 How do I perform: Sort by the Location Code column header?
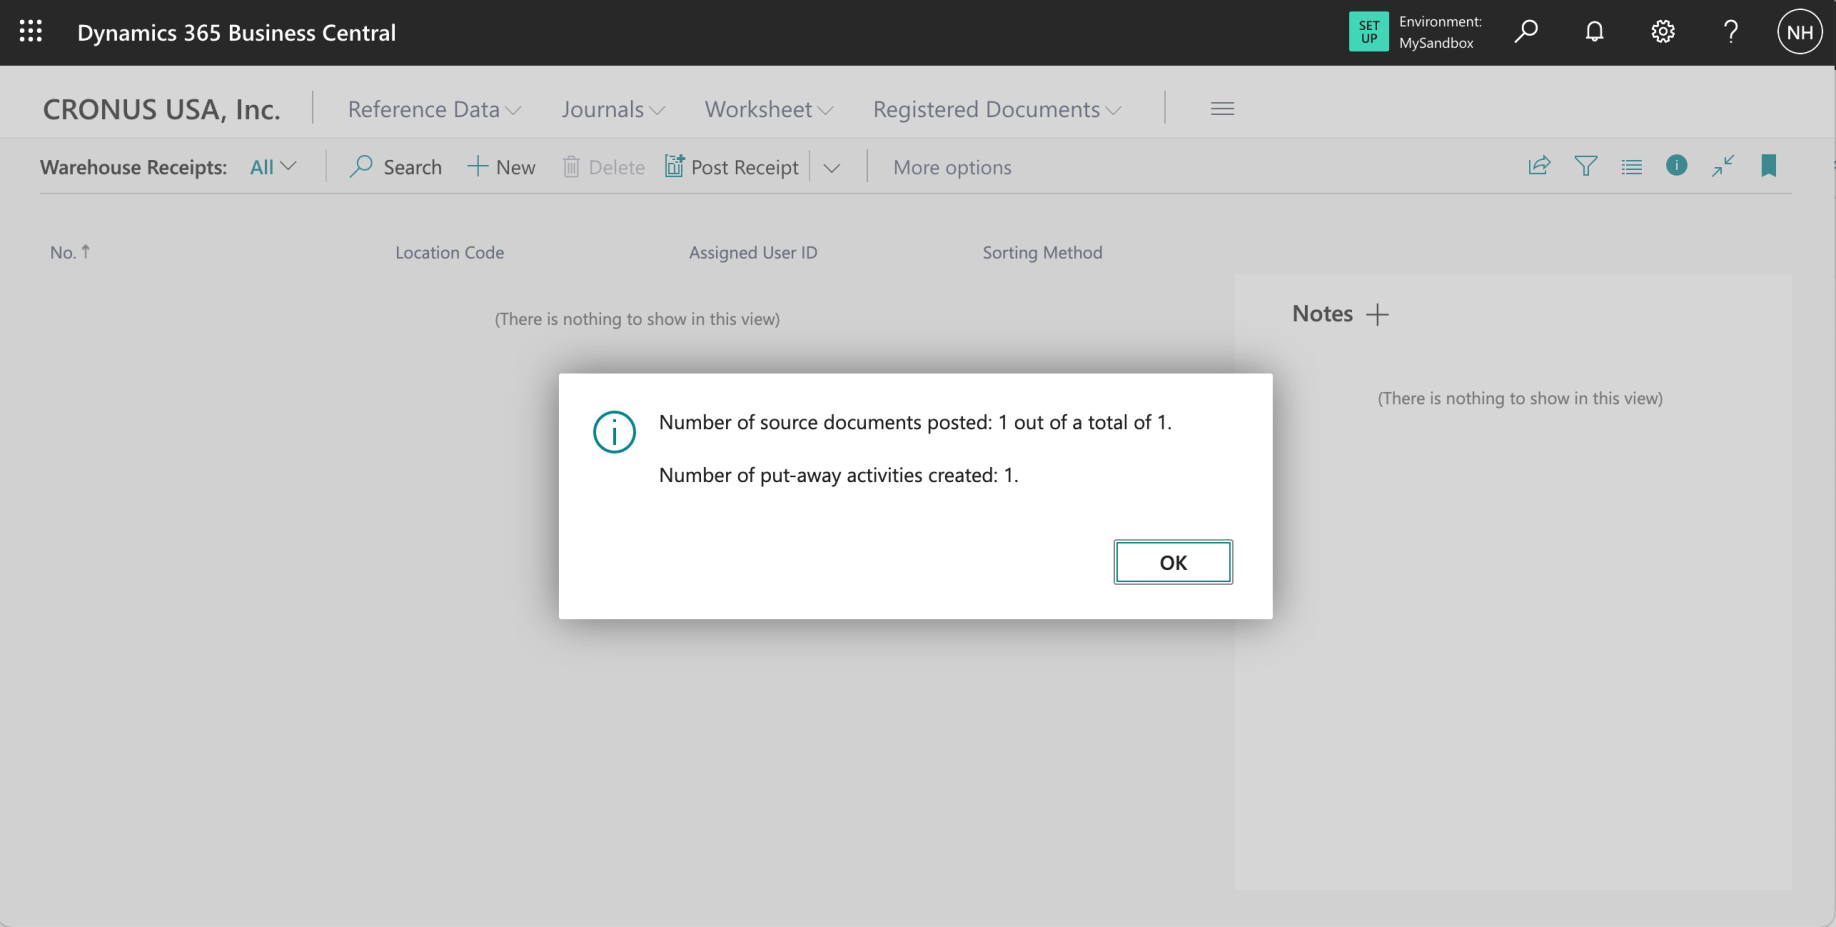[x=449, y=253]
